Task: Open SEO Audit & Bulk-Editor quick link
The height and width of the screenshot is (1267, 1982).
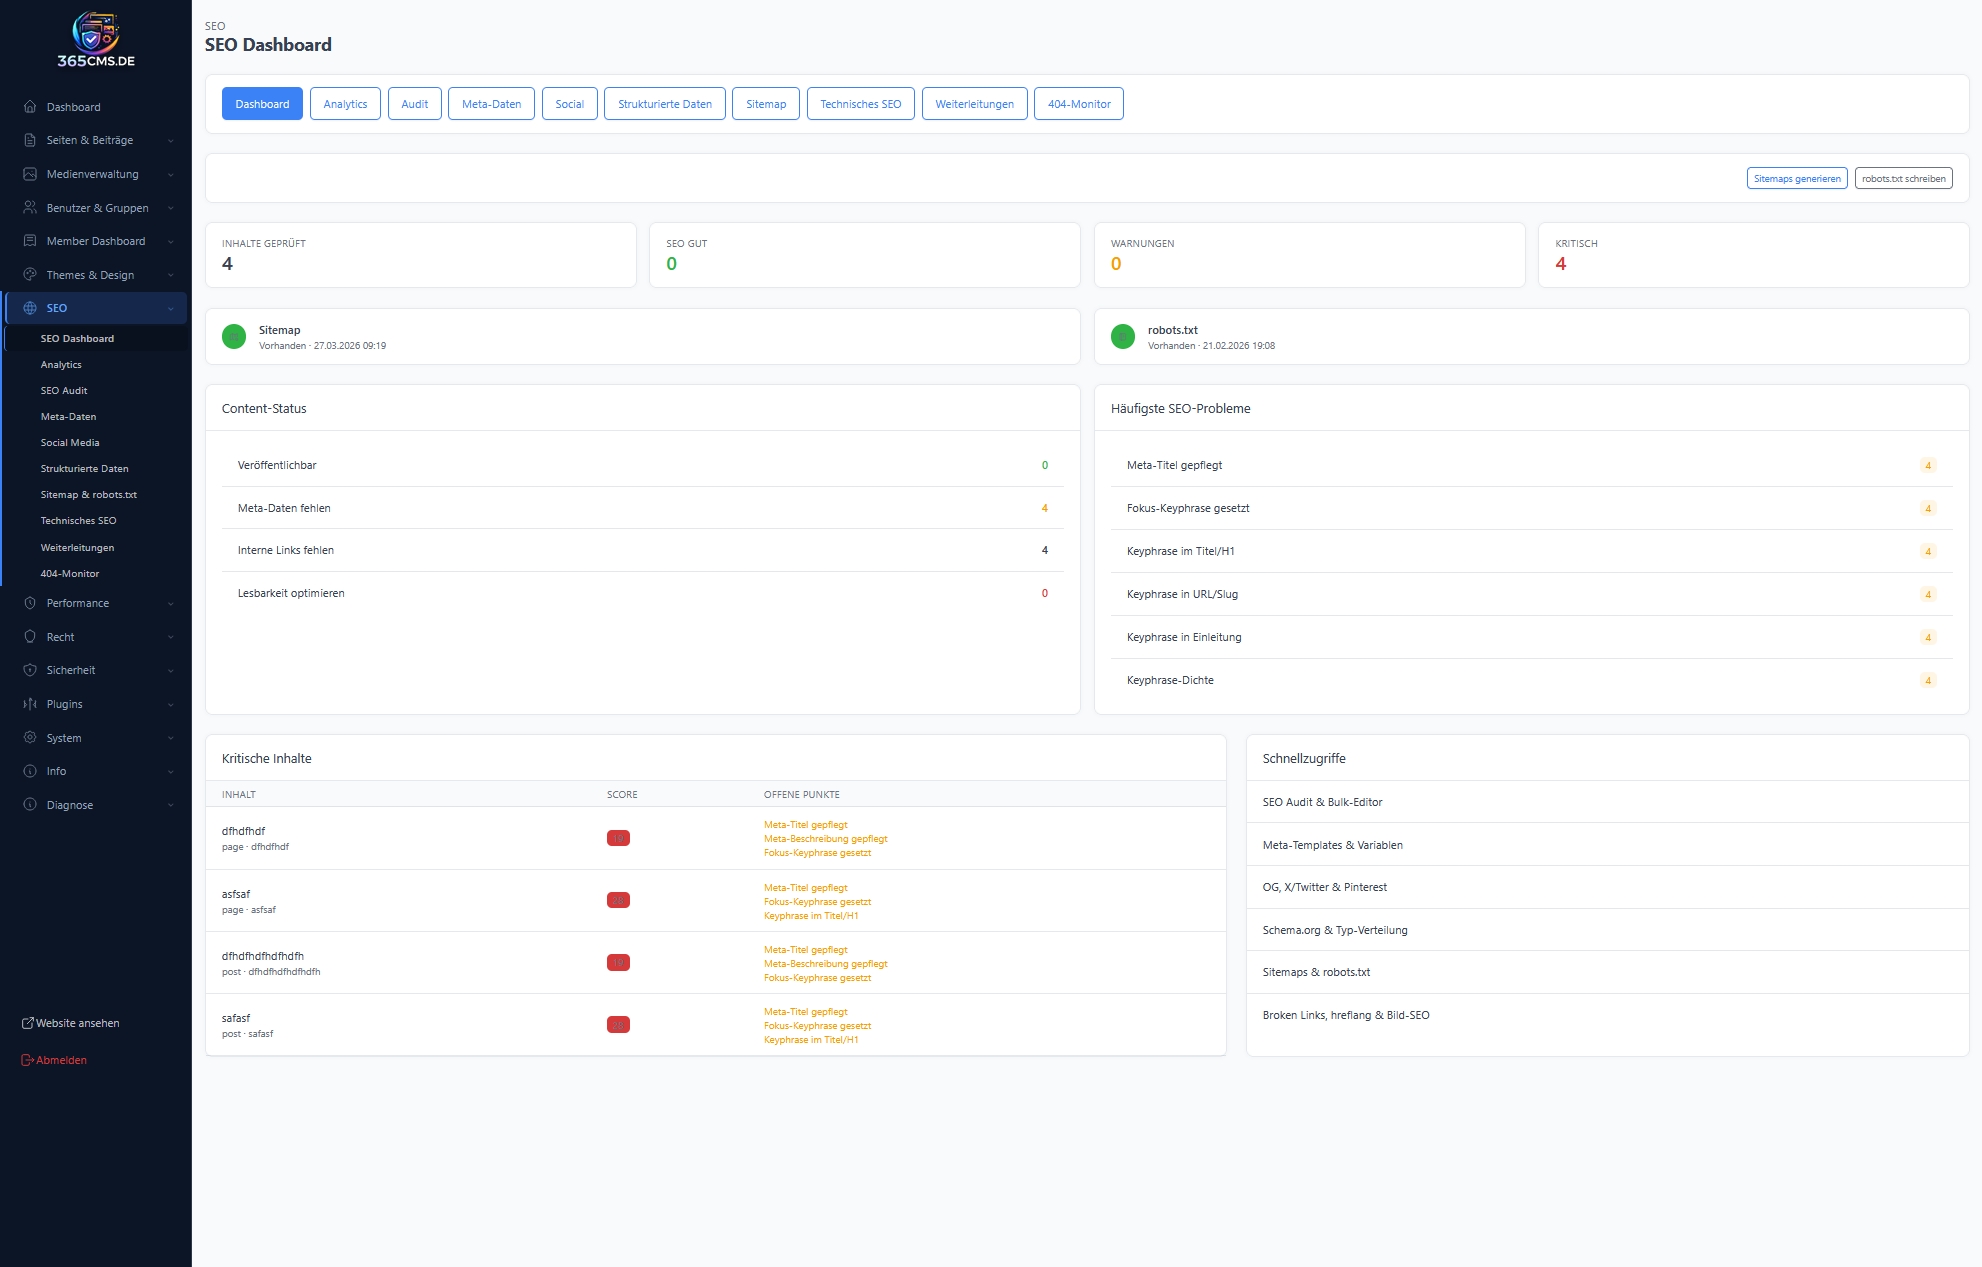Action: click(1322, 802)
